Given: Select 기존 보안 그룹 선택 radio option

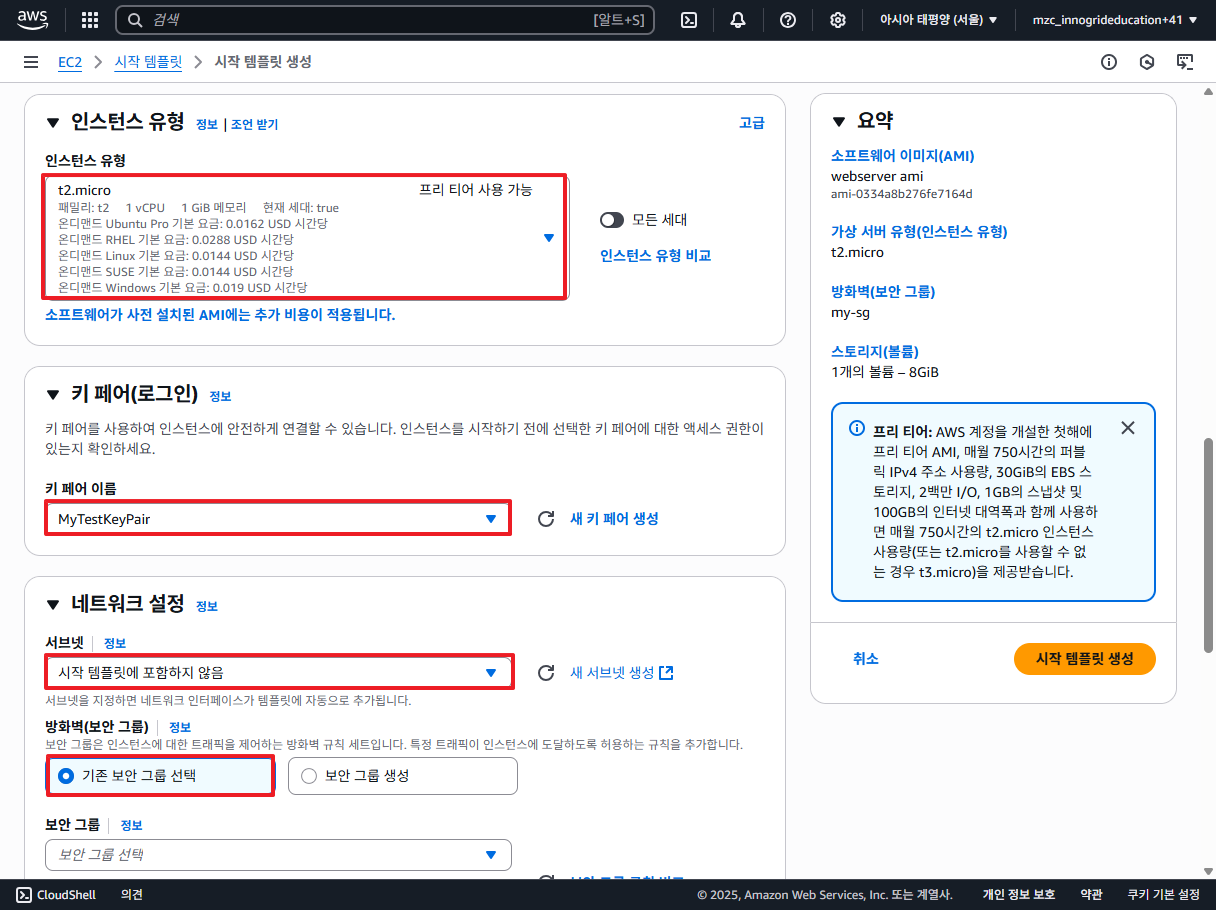Looking at the screenshot, I should [x=160, y=776].
